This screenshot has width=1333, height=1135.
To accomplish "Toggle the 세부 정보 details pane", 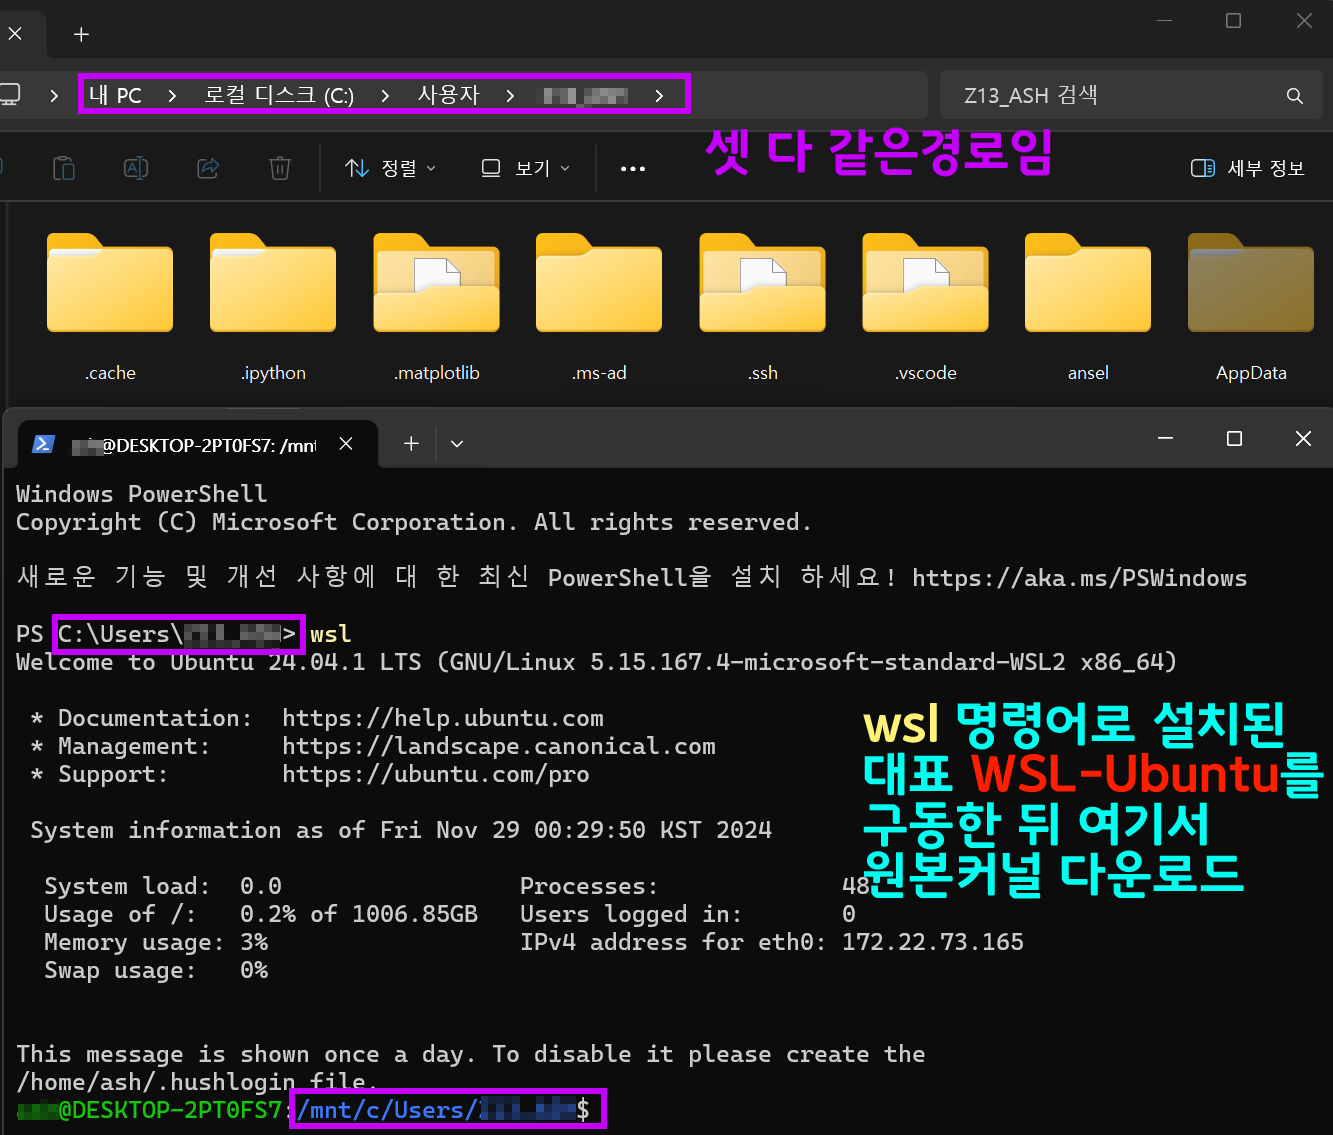I will click(1248, 168).
